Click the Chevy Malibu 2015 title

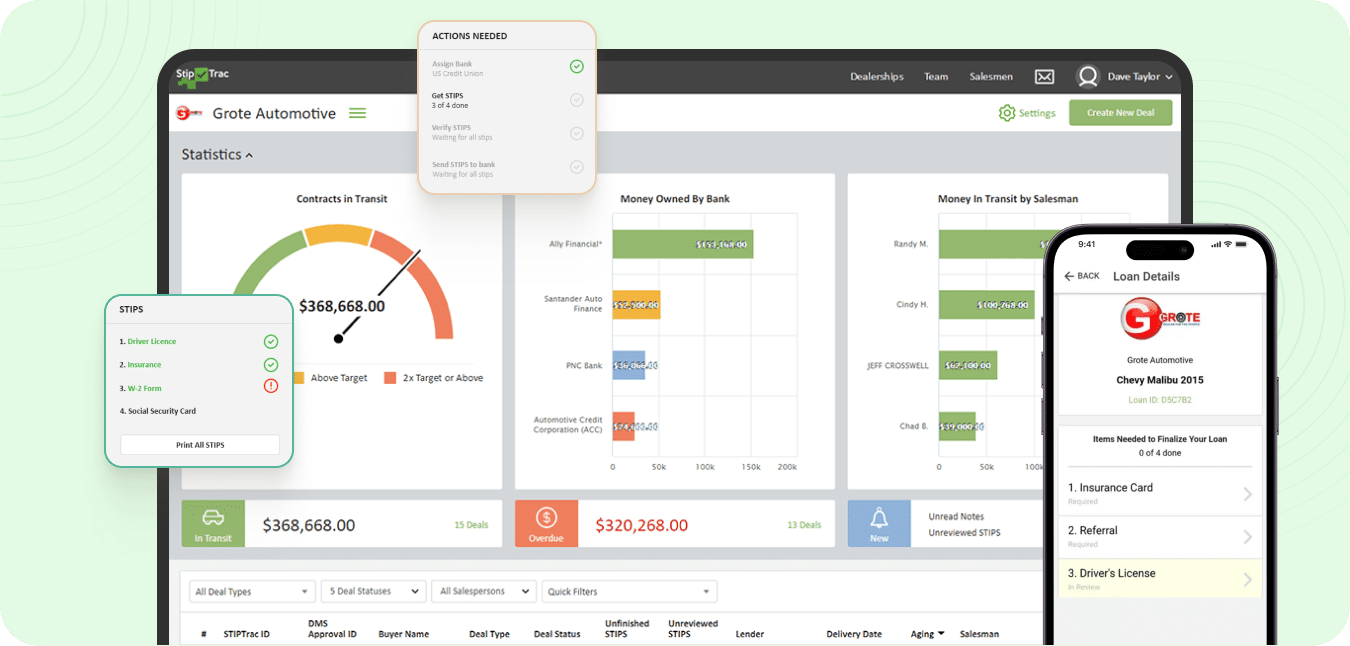point(1160,380)
